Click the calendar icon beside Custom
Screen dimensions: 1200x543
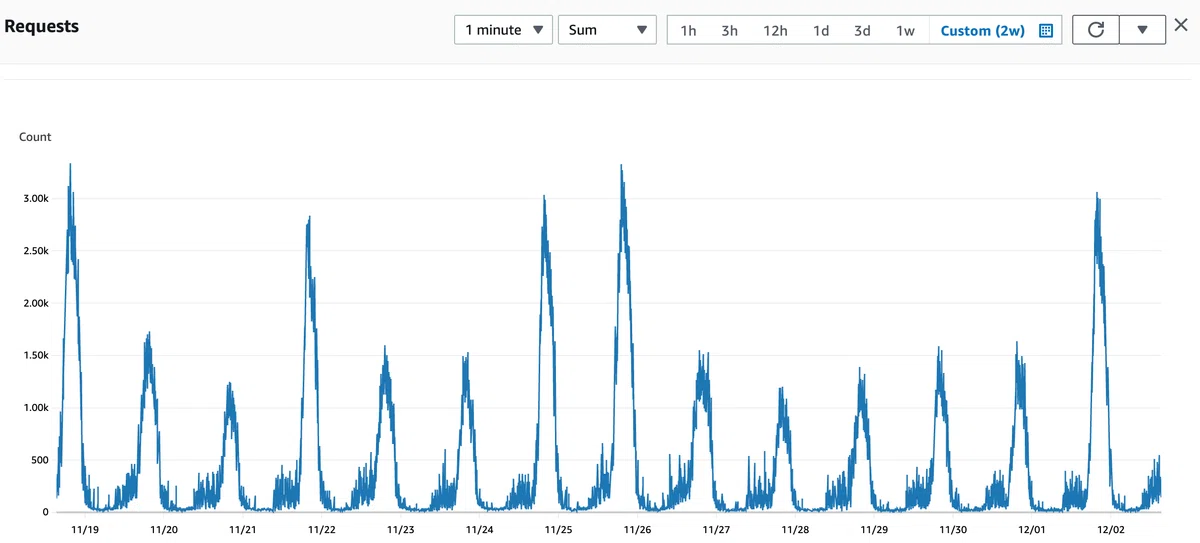1046,30
